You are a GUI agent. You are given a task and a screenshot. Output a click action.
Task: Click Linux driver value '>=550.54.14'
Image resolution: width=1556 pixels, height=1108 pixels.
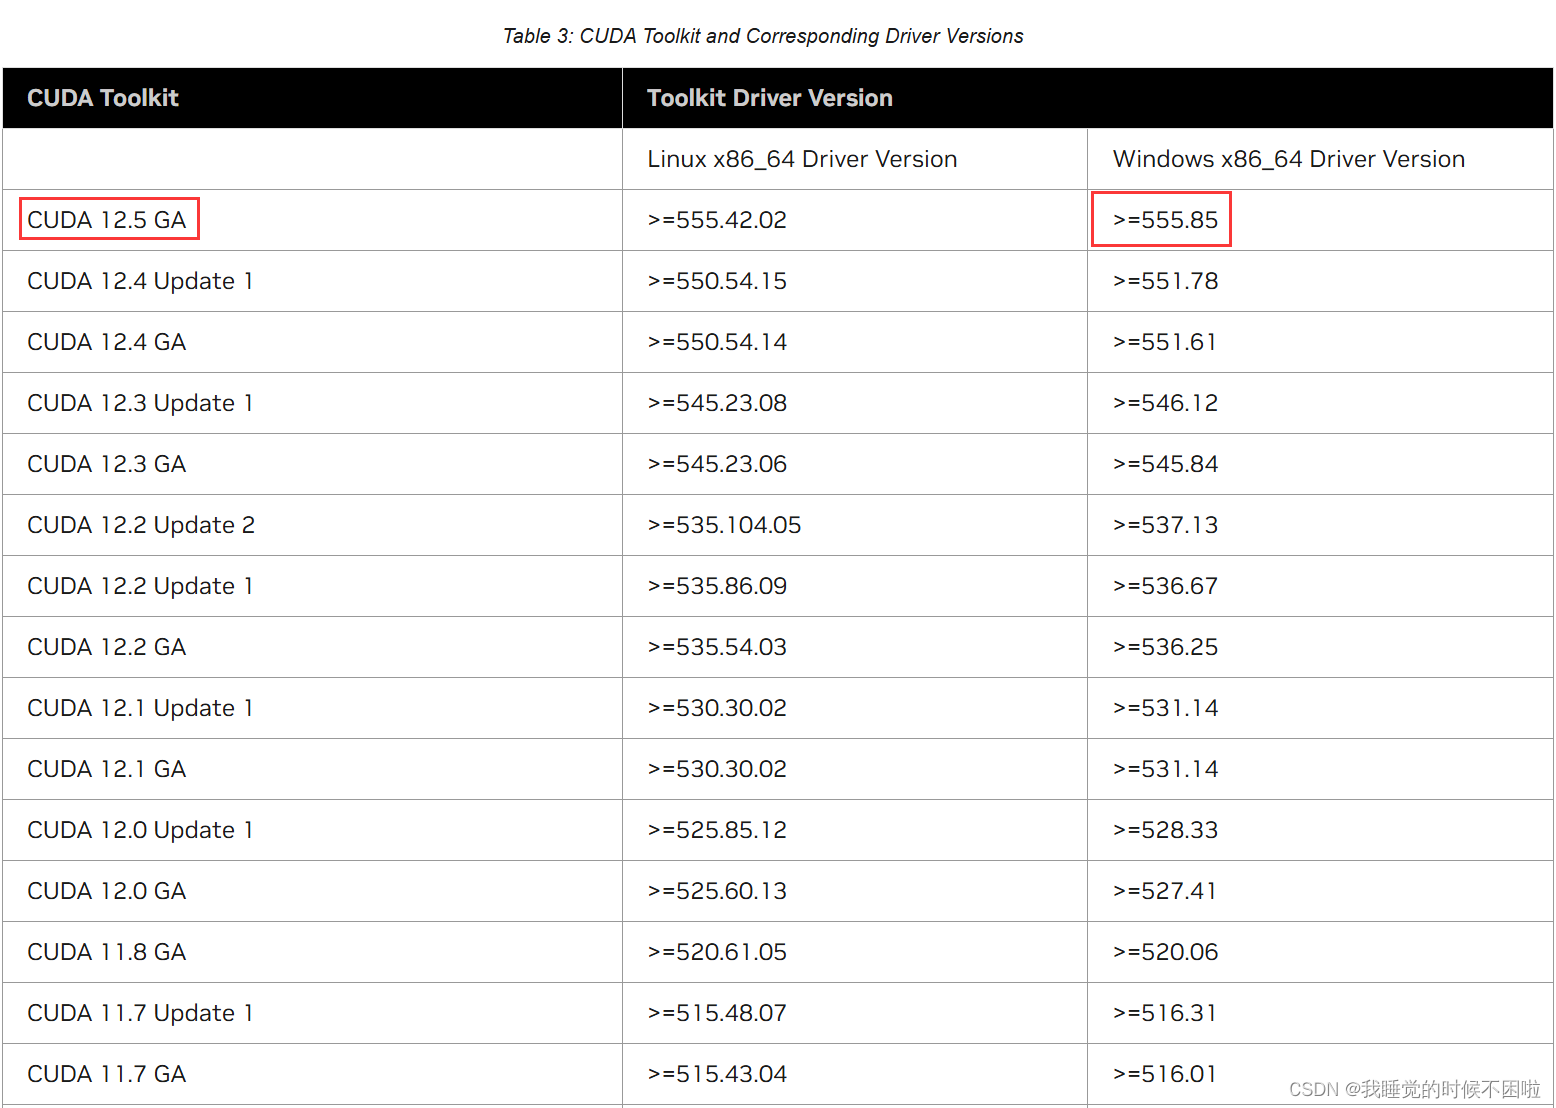click(717, 342)
